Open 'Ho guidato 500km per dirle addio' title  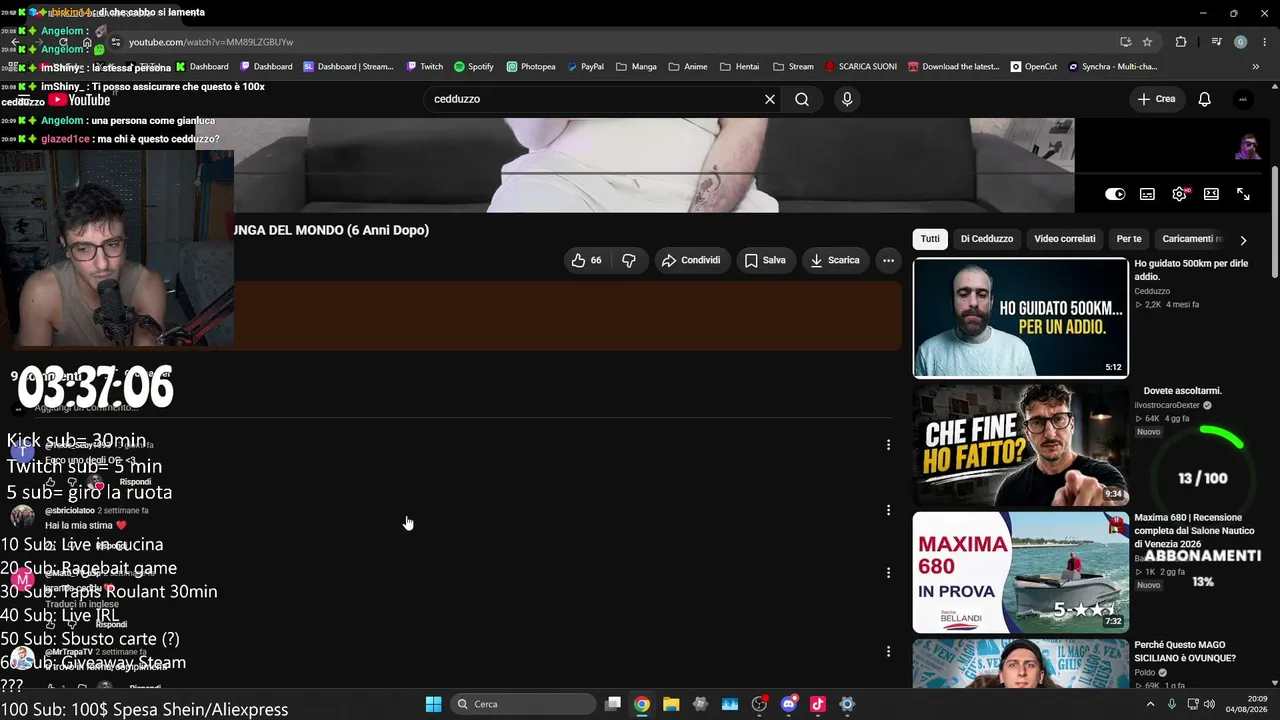[x=1191, y=270]
